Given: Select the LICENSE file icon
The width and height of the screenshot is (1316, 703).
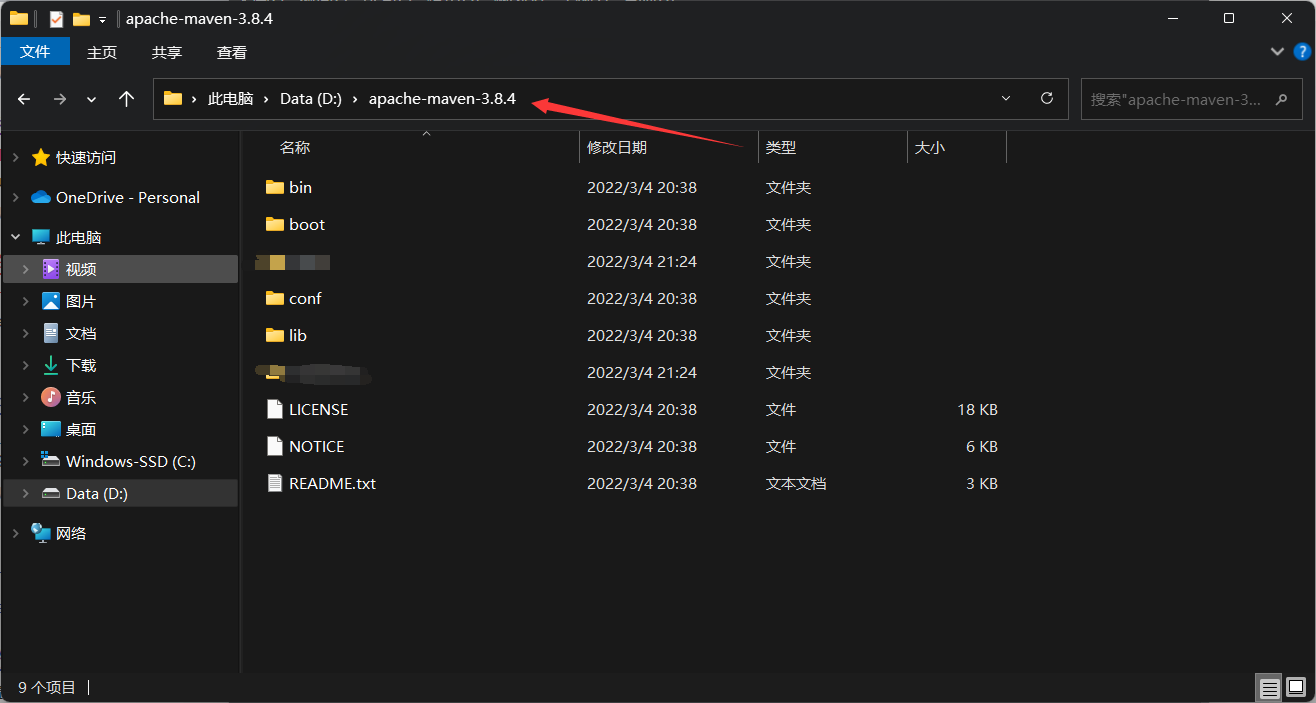Looking at the screenshot, I should click(275, 409).
